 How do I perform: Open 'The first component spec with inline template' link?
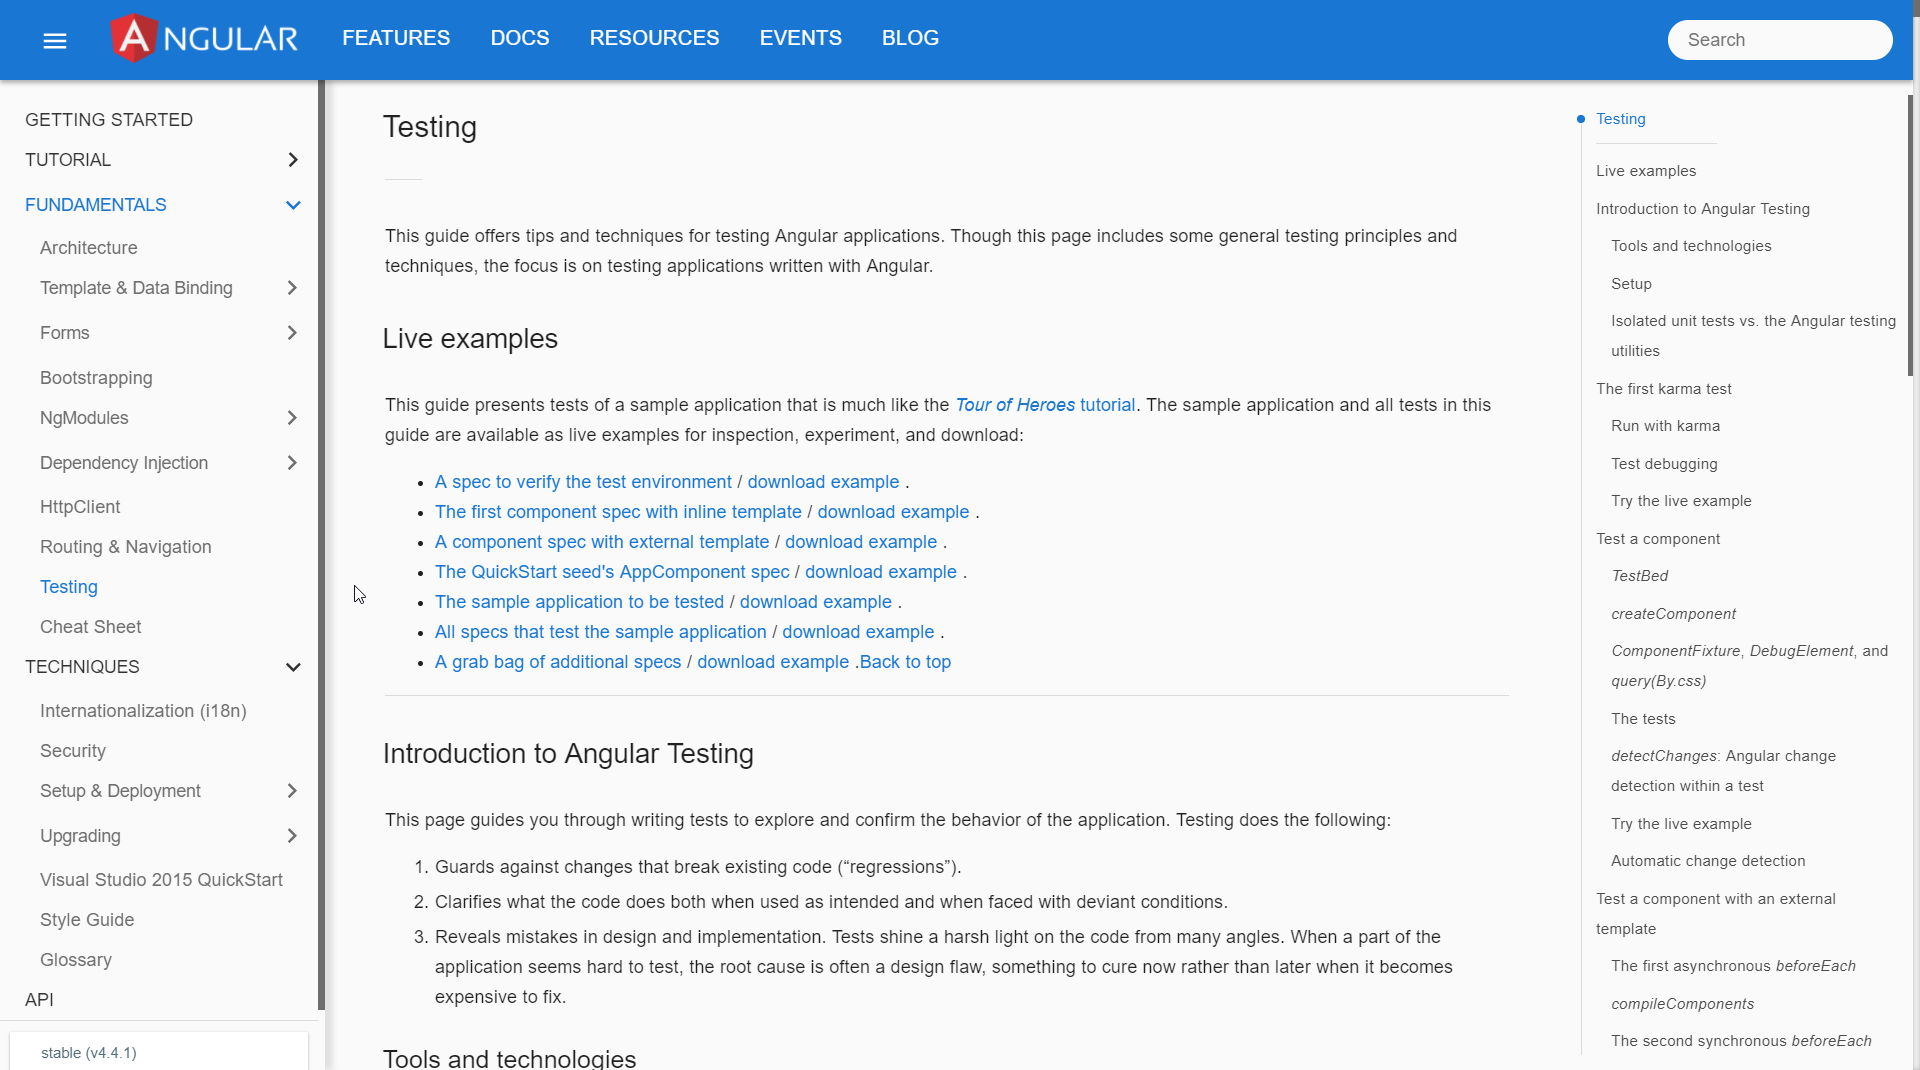tap(618, 512)
